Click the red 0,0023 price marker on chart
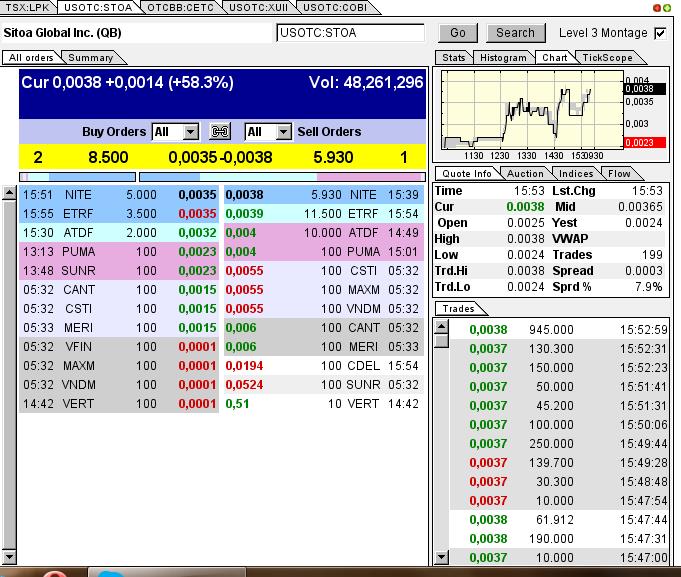 pyautogui.click(x=639, y=143)
